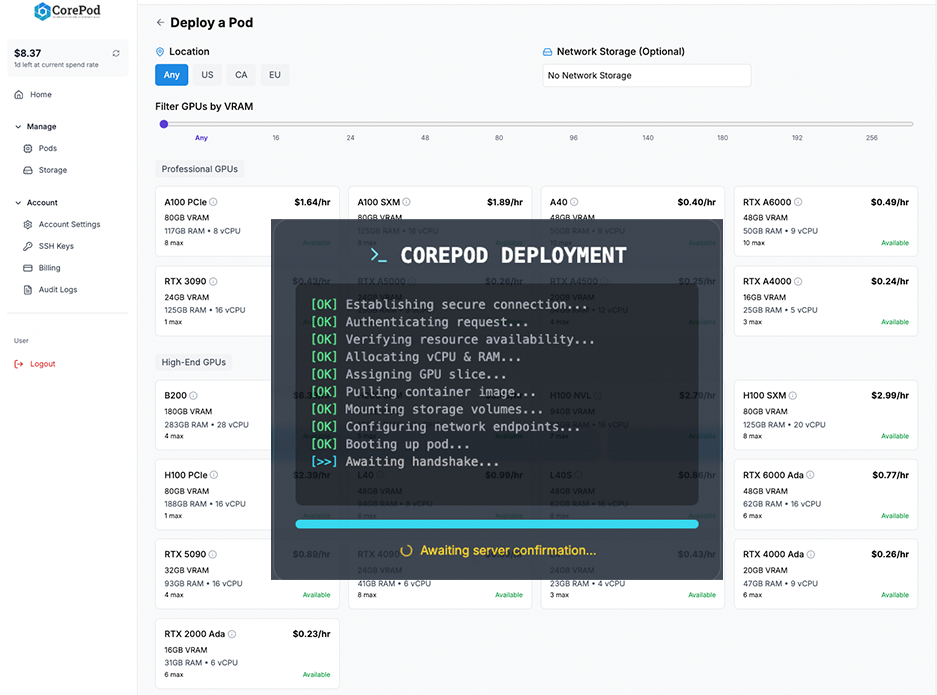Select CA as the location
The height and width of the screenshot is (695, 937).
coord(241,74)
